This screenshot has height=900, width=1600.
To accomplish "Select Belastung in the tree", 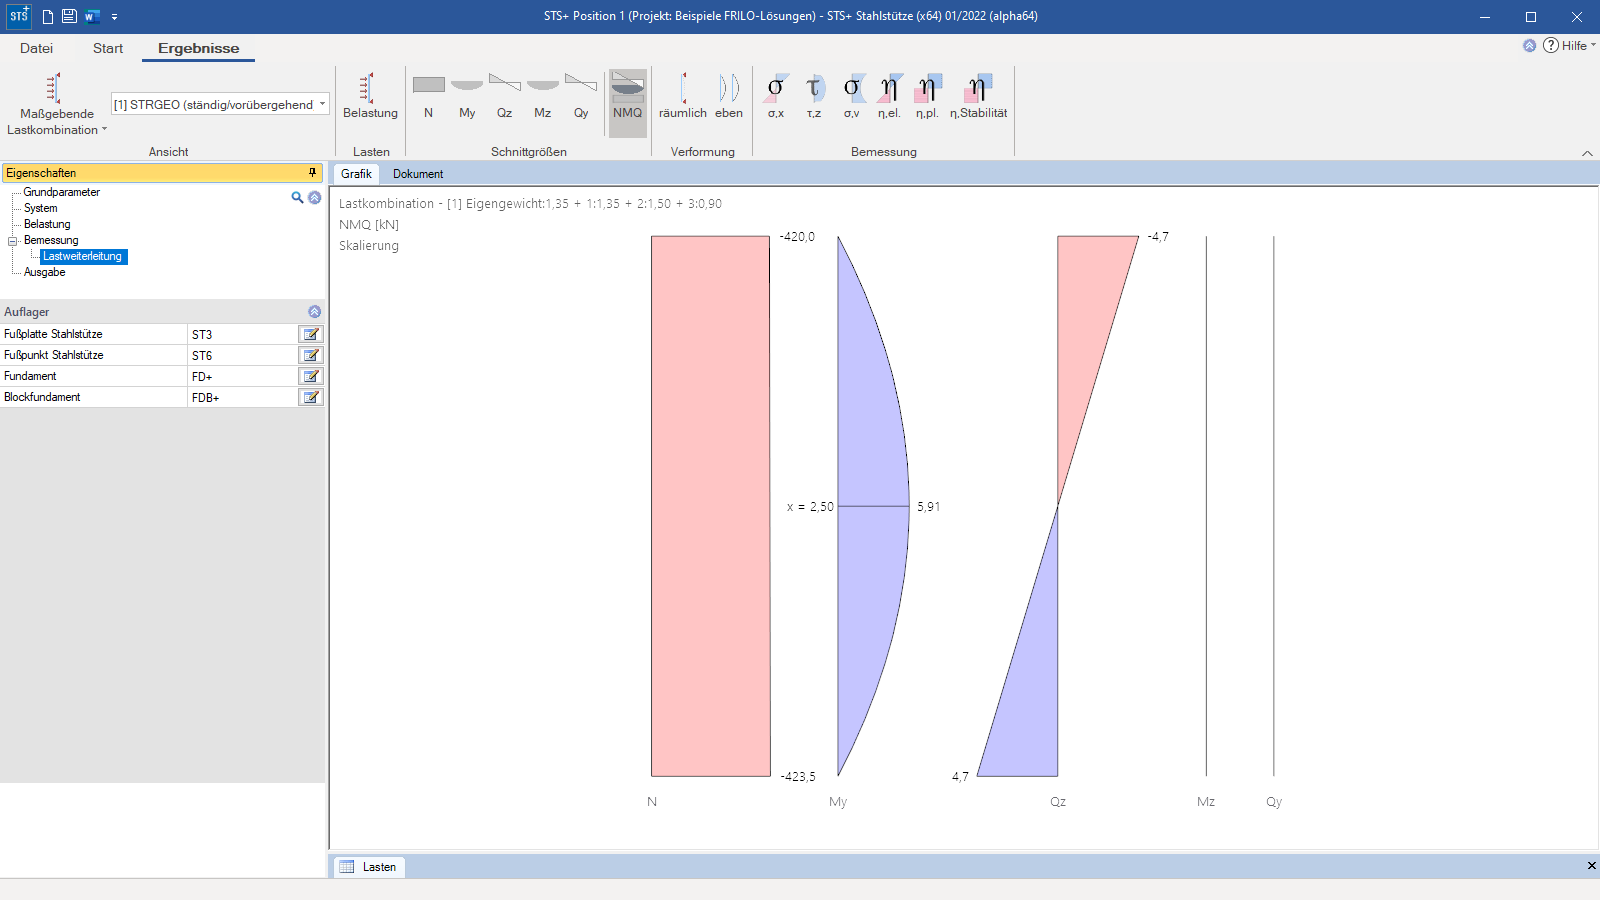I will click(x=47, y=224).
